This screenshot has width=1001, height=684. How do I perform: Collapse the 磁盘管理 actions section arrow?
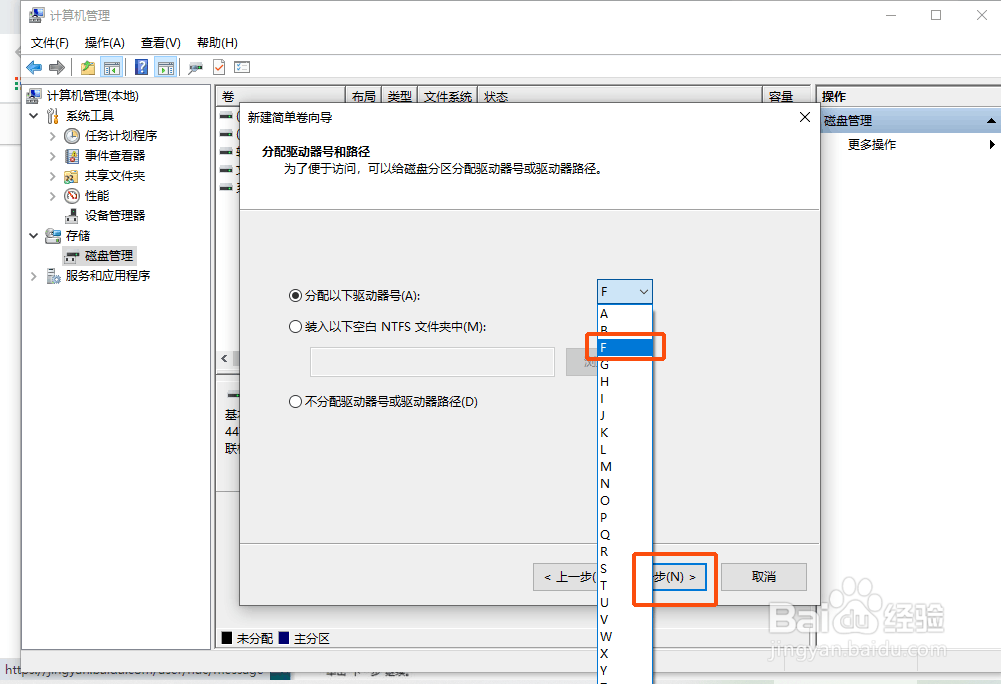click(x=991, y=121)
